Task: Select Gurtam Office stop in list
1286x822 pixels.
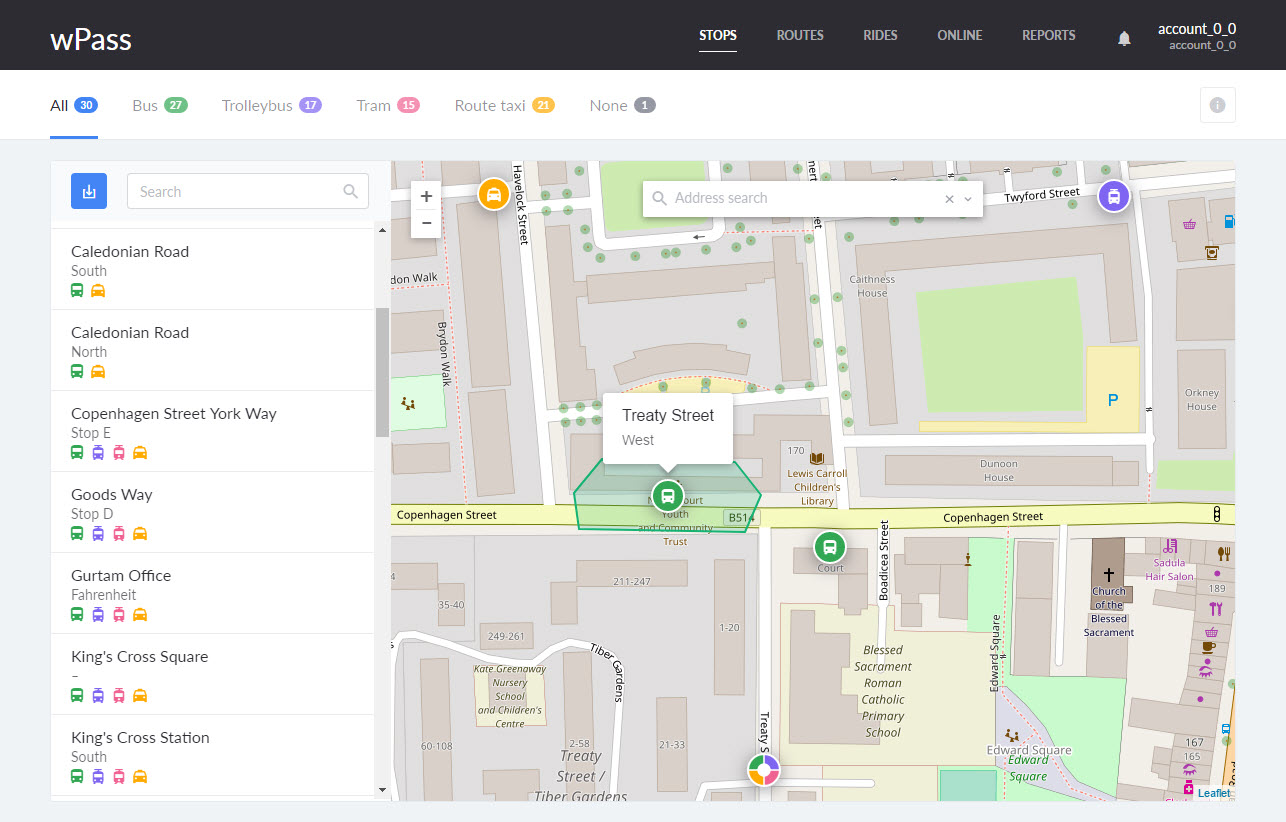Action: point(121,576)
